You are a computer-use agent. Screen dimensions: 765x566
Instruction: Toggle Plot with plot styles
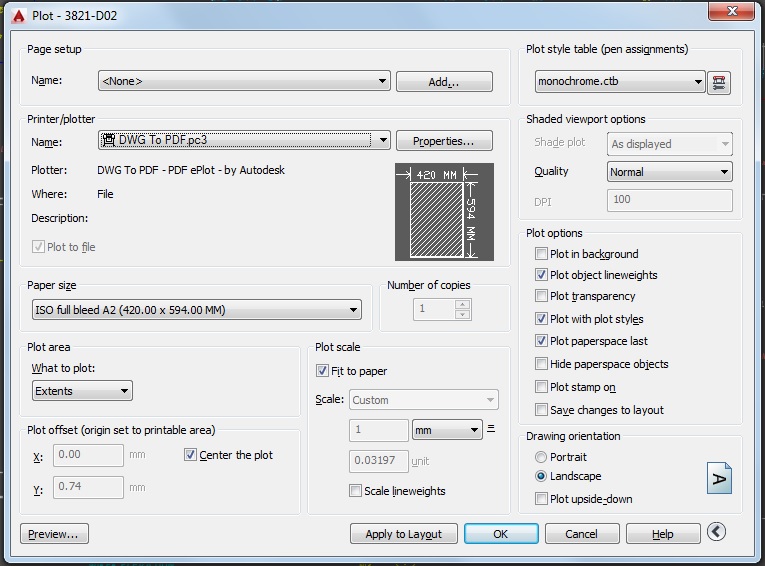click(541, 319)
